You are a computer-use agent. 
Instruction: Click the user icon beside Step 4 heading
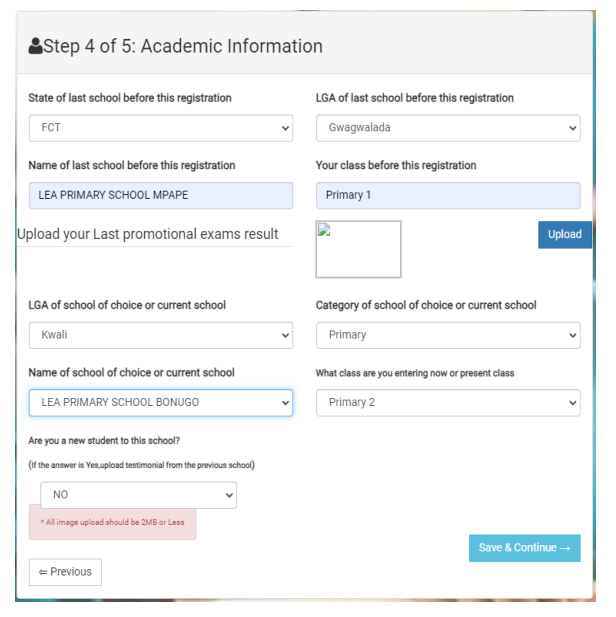(x=36, y=46)
